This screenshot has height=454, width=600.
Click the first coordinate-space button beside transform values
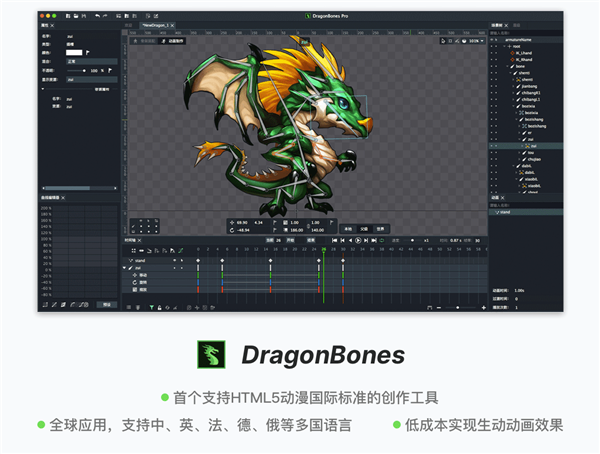(x=348, y=229)
